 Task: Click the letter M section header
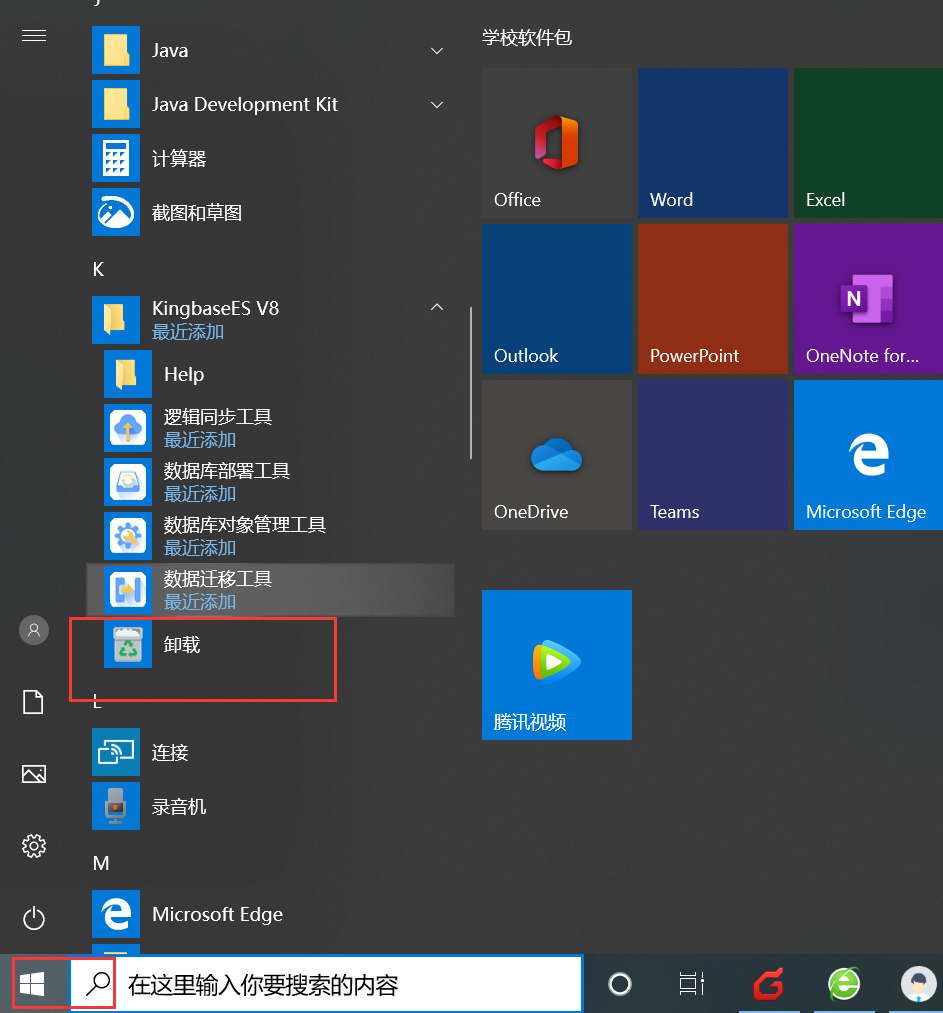[101, 863]
